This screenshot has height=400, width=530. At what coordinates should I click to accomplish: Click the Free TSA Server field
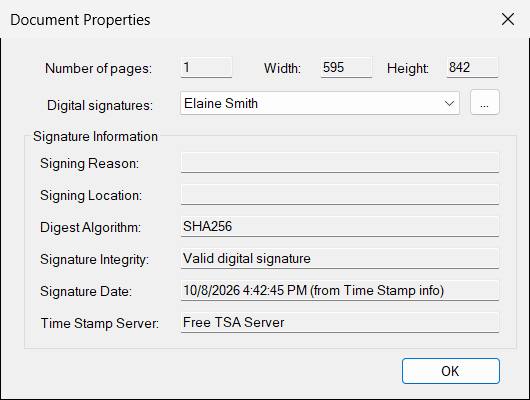pyautogui.click(x=340, y=322)
